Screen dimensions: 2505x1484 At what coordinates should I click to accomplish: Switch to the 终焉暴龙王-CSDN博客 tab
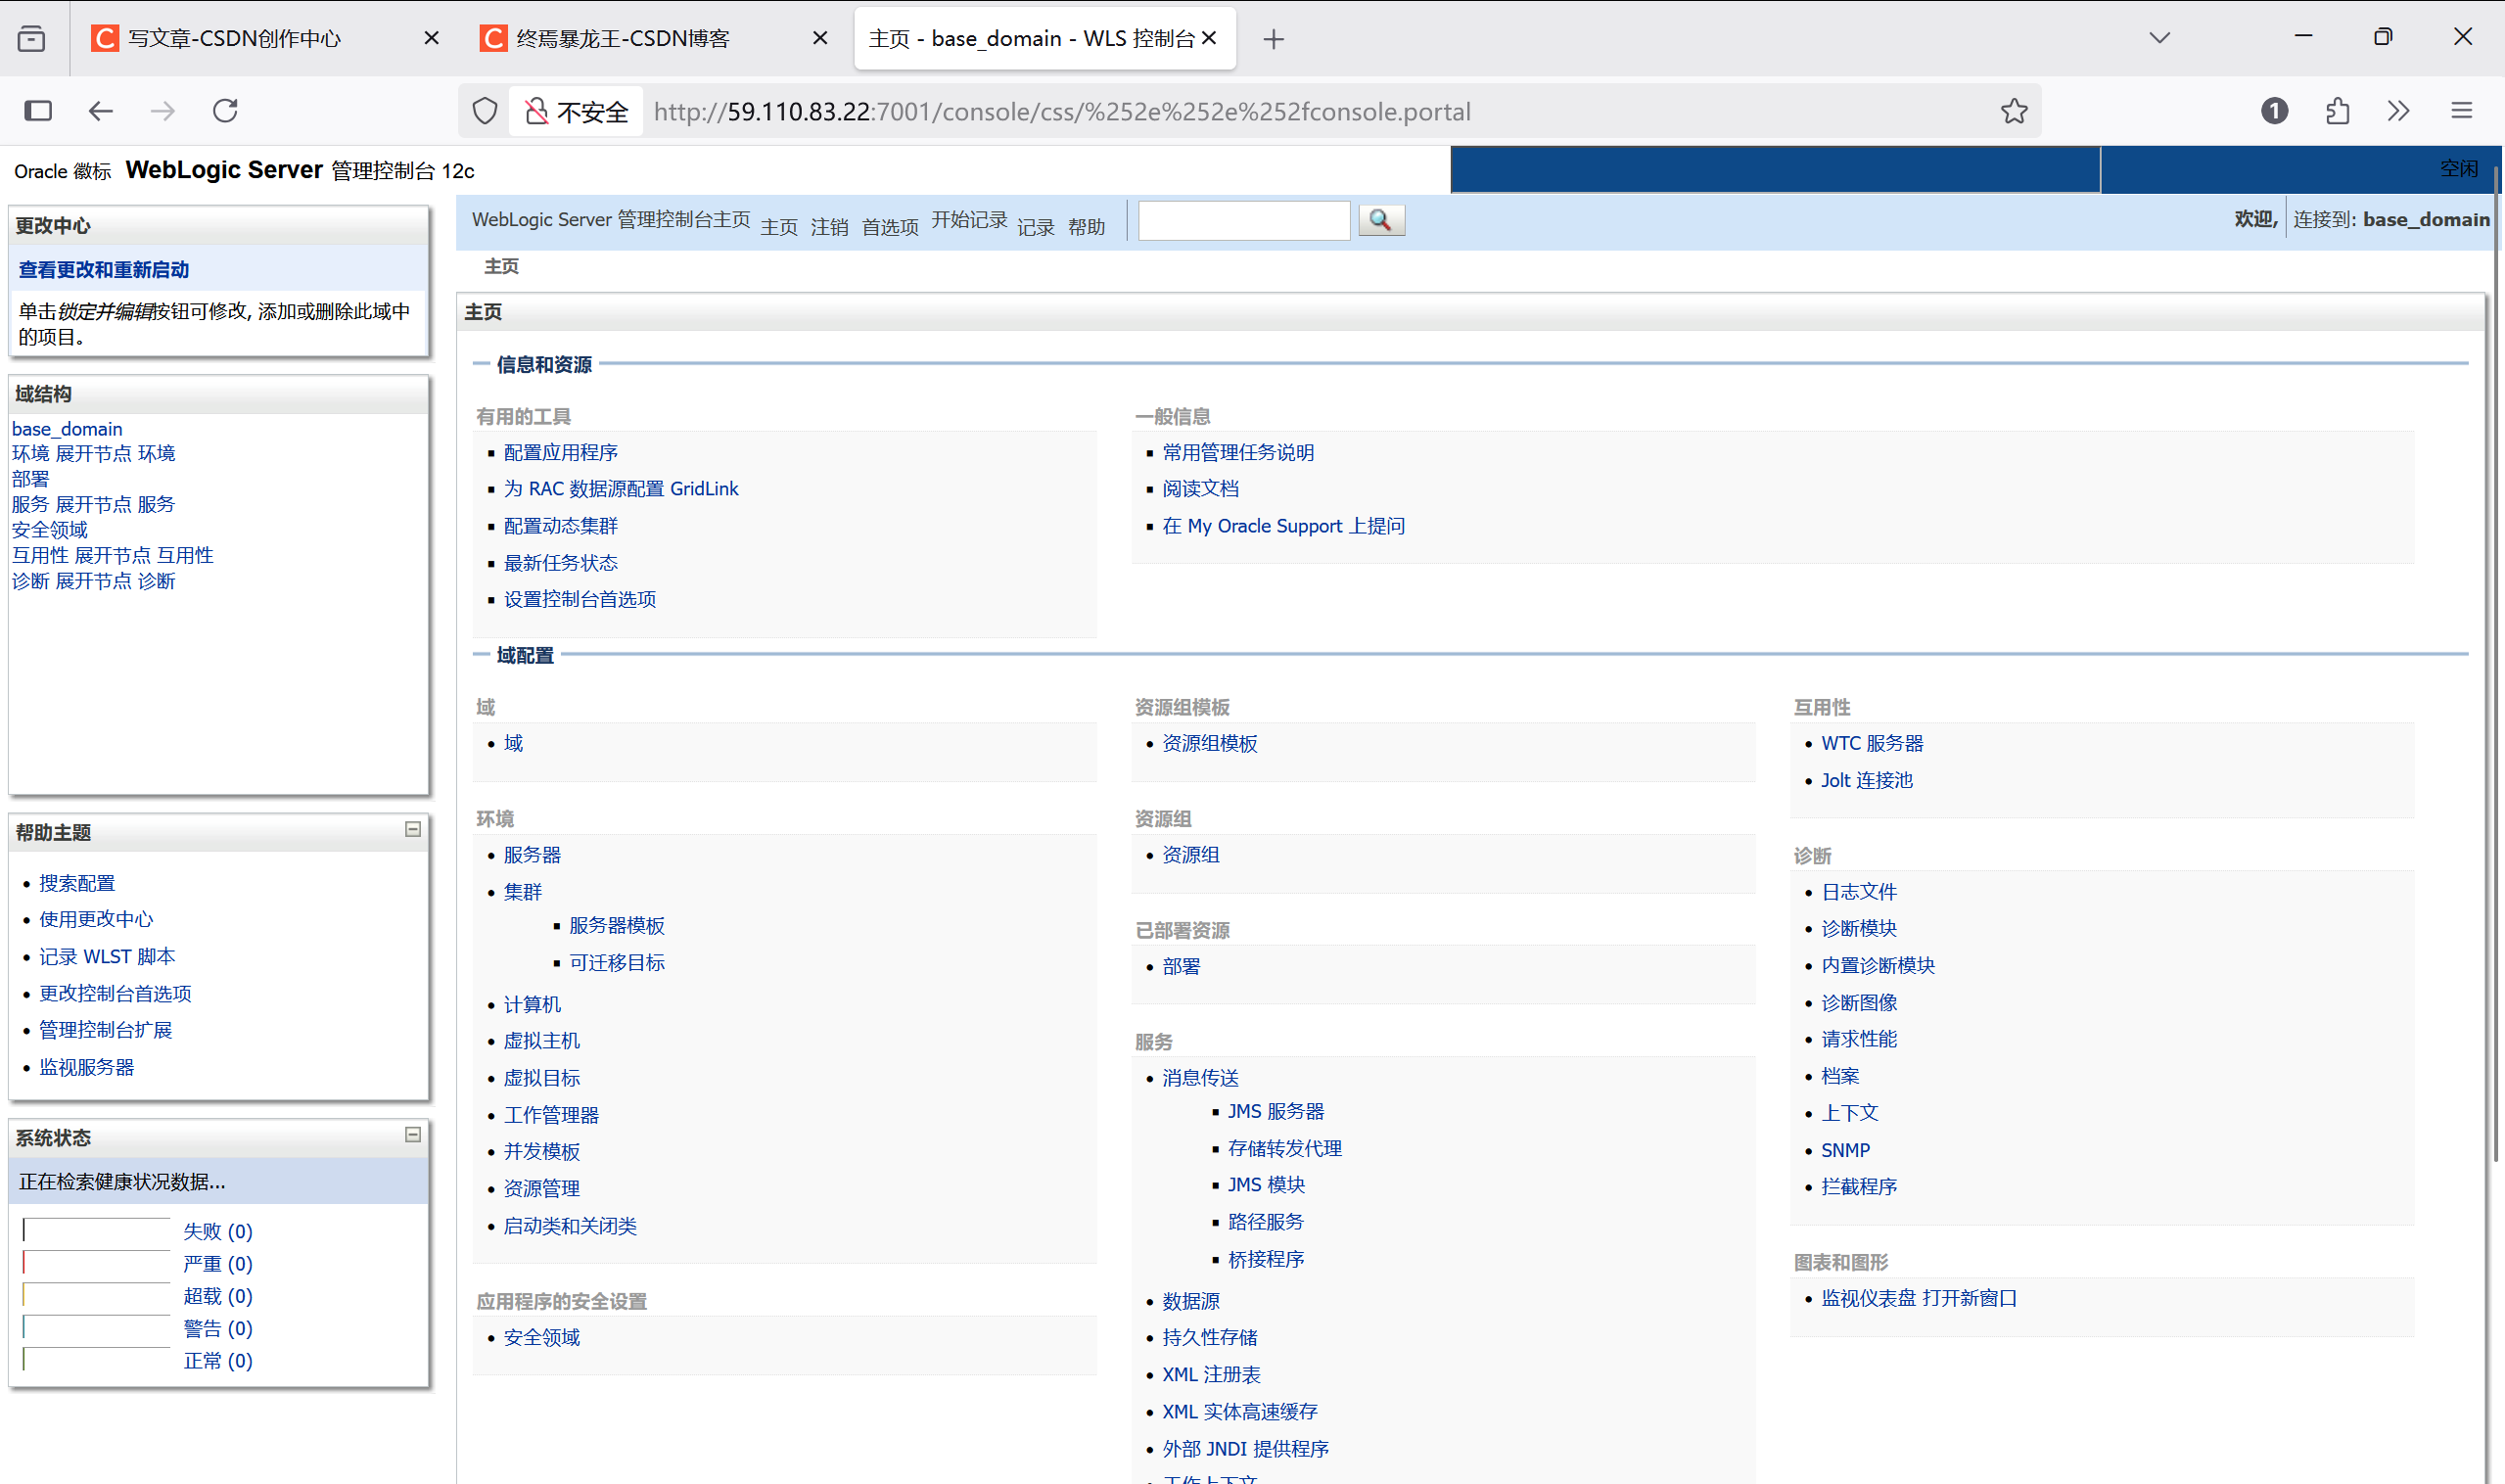click(623, 38)
